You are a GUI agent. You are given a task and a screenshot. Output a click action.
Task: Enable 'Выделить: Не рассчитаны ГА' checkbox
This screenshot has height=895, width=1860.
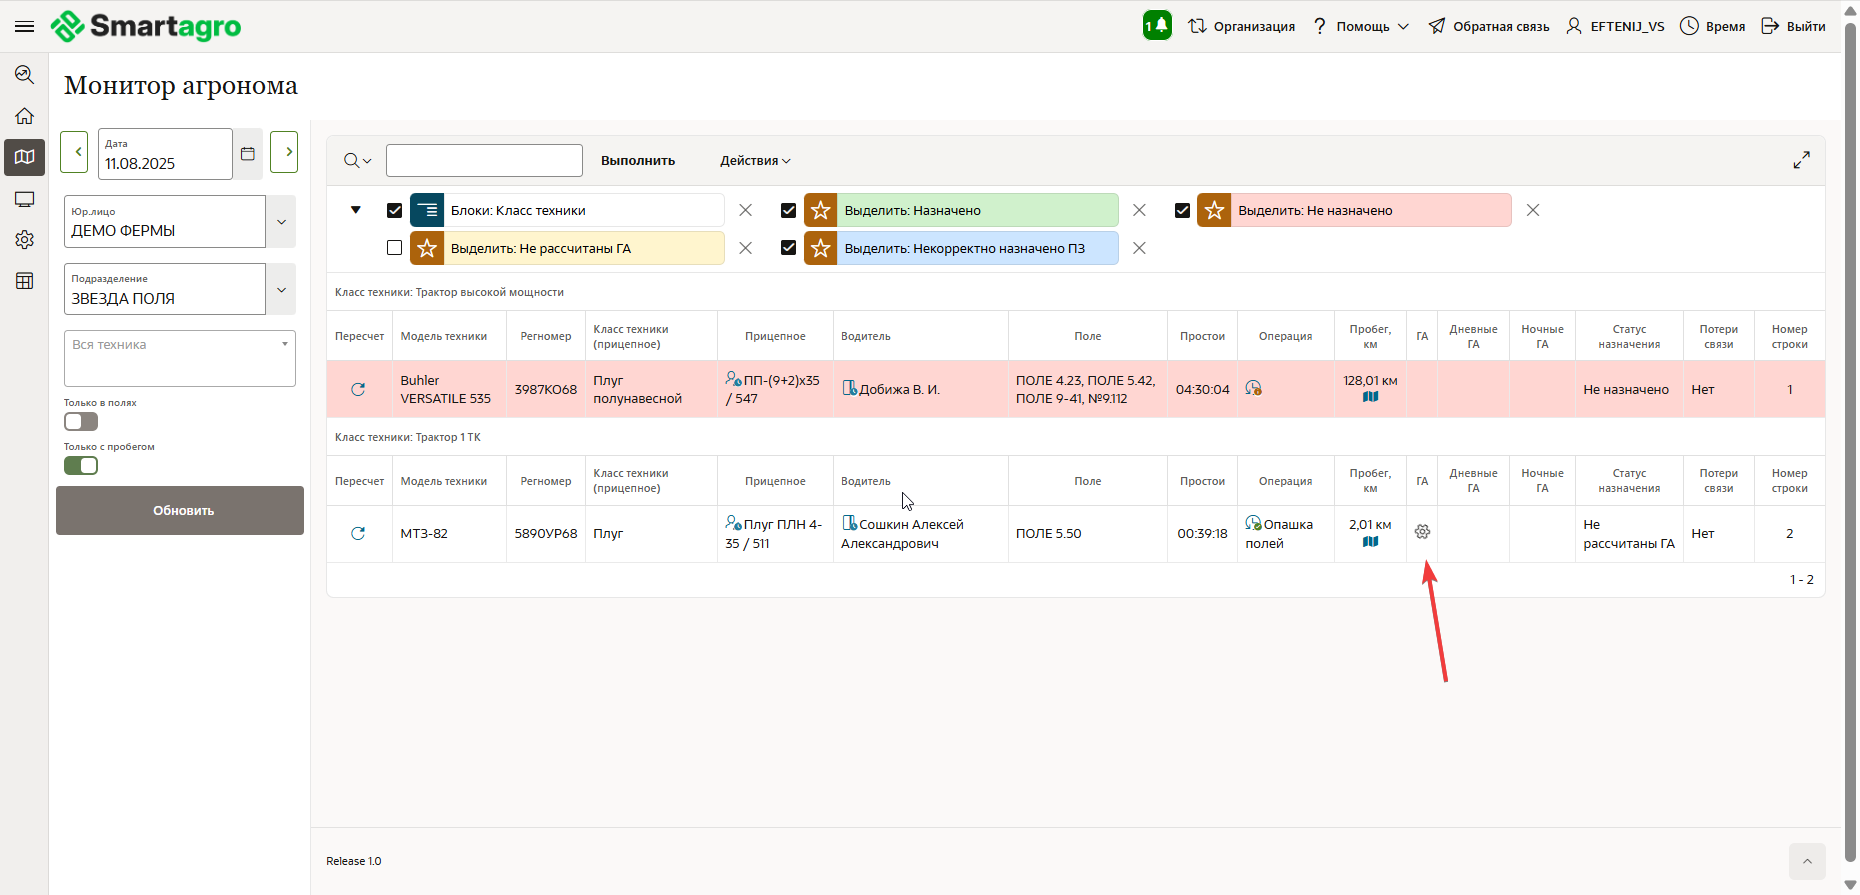[x=394, y=248]
